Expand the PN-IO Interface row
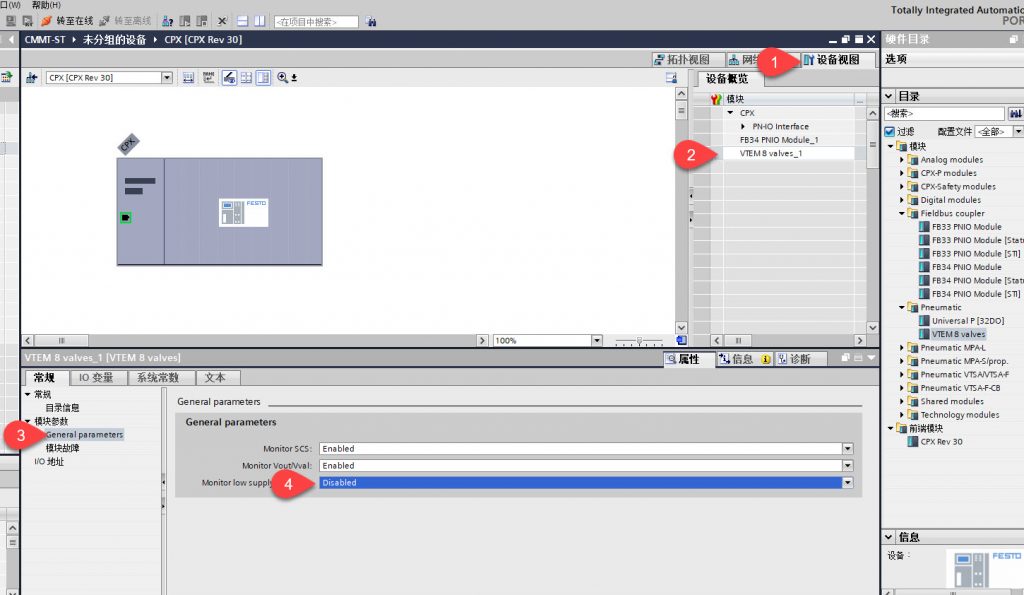The height and width of the screenshot is (595, 1024). click(743, 127)
